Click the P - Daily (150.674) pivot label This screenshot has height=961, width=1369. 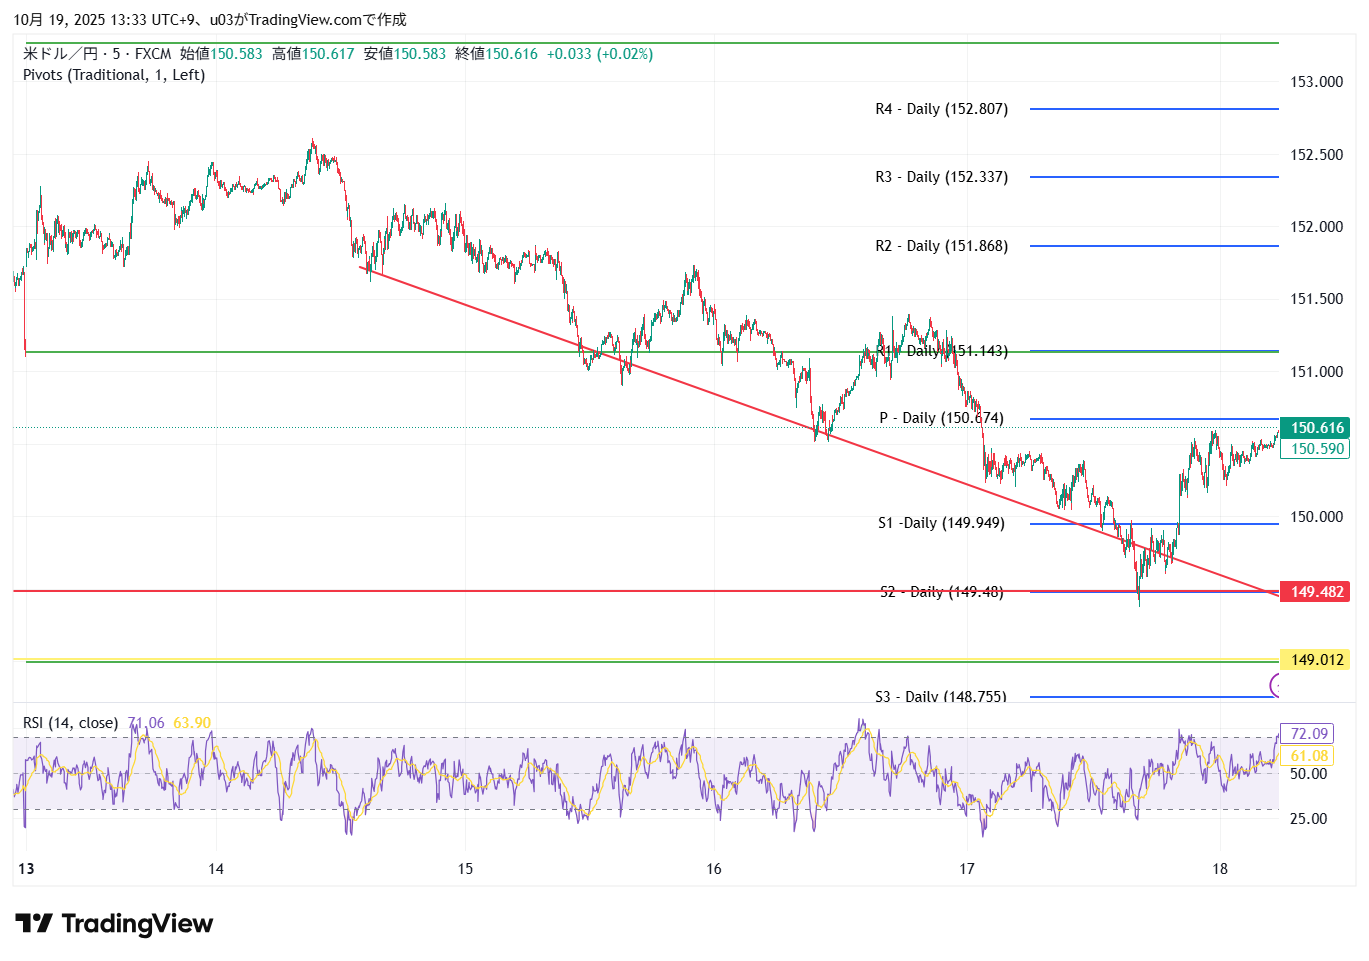coord(941,418)
